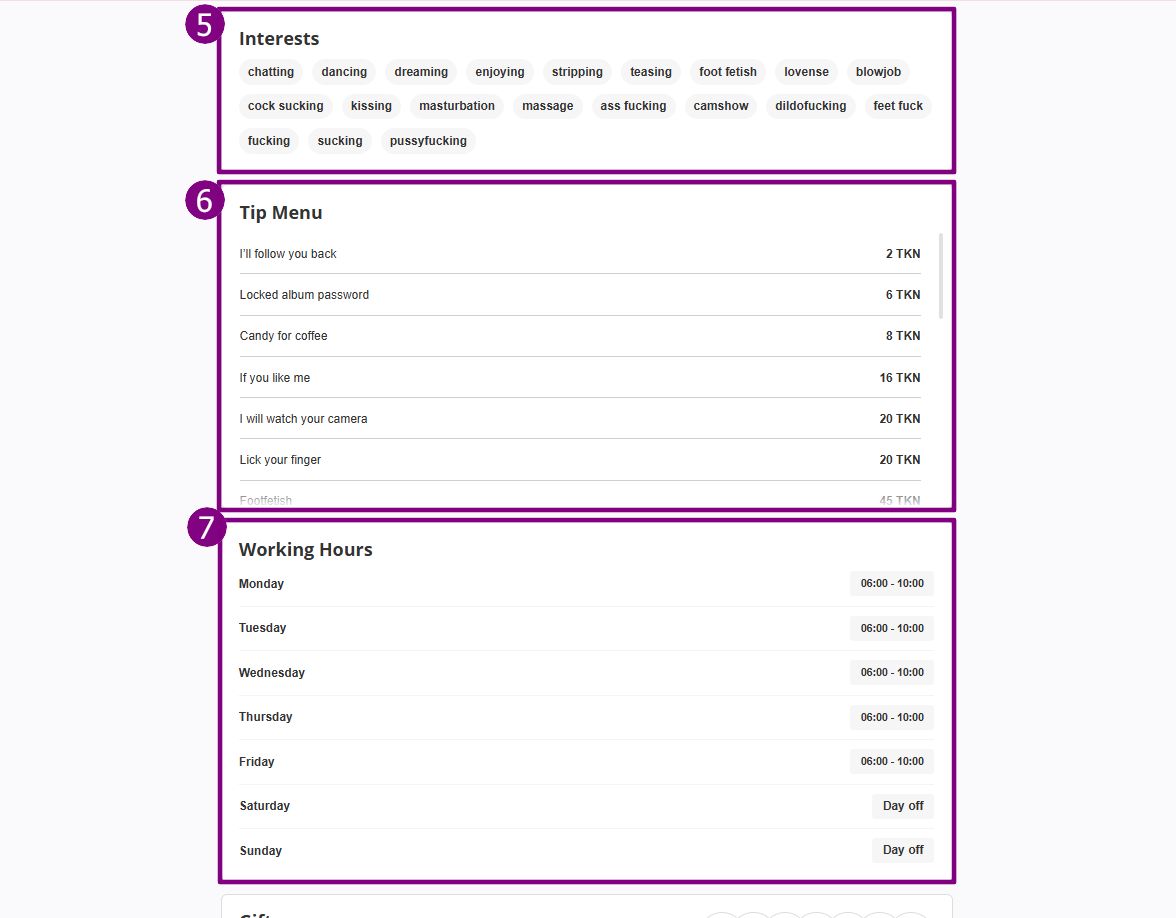The image size is (1176, 918).
Task: Click the purple number 6 marker
Action: coord(205,201)
